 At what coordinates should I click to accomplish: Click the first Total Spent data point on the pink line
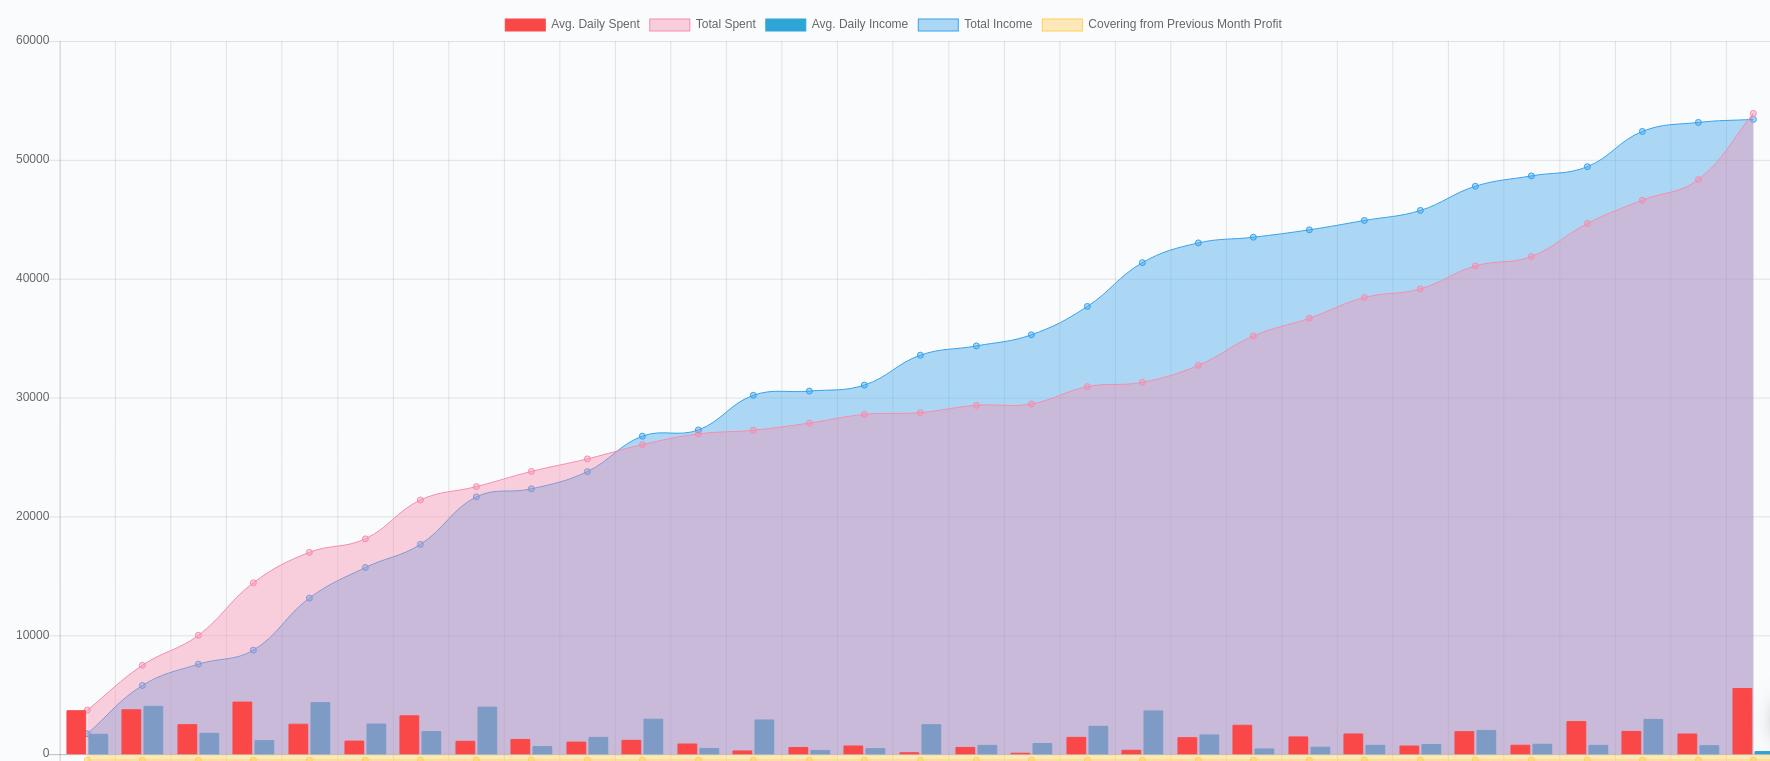coord(87,710)
